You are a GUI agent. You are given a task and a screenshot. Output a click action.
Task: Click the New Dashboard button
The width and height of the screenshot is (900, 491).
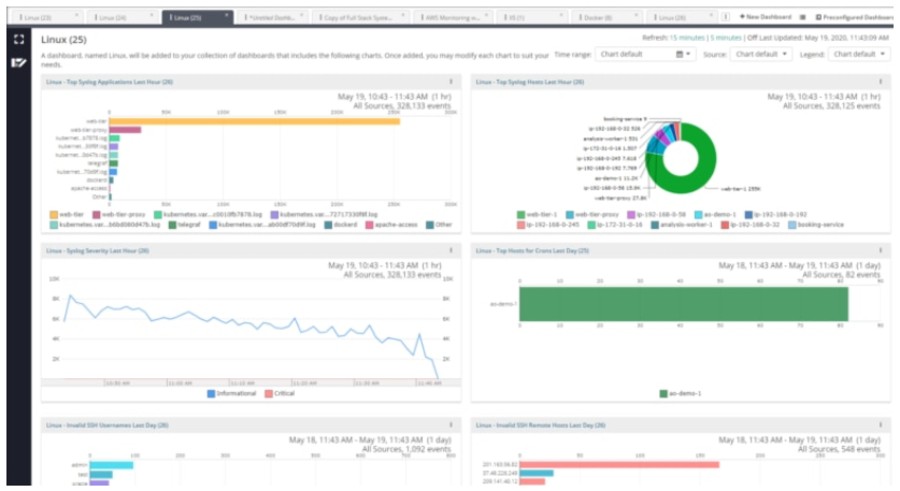(x=765, y=17)
